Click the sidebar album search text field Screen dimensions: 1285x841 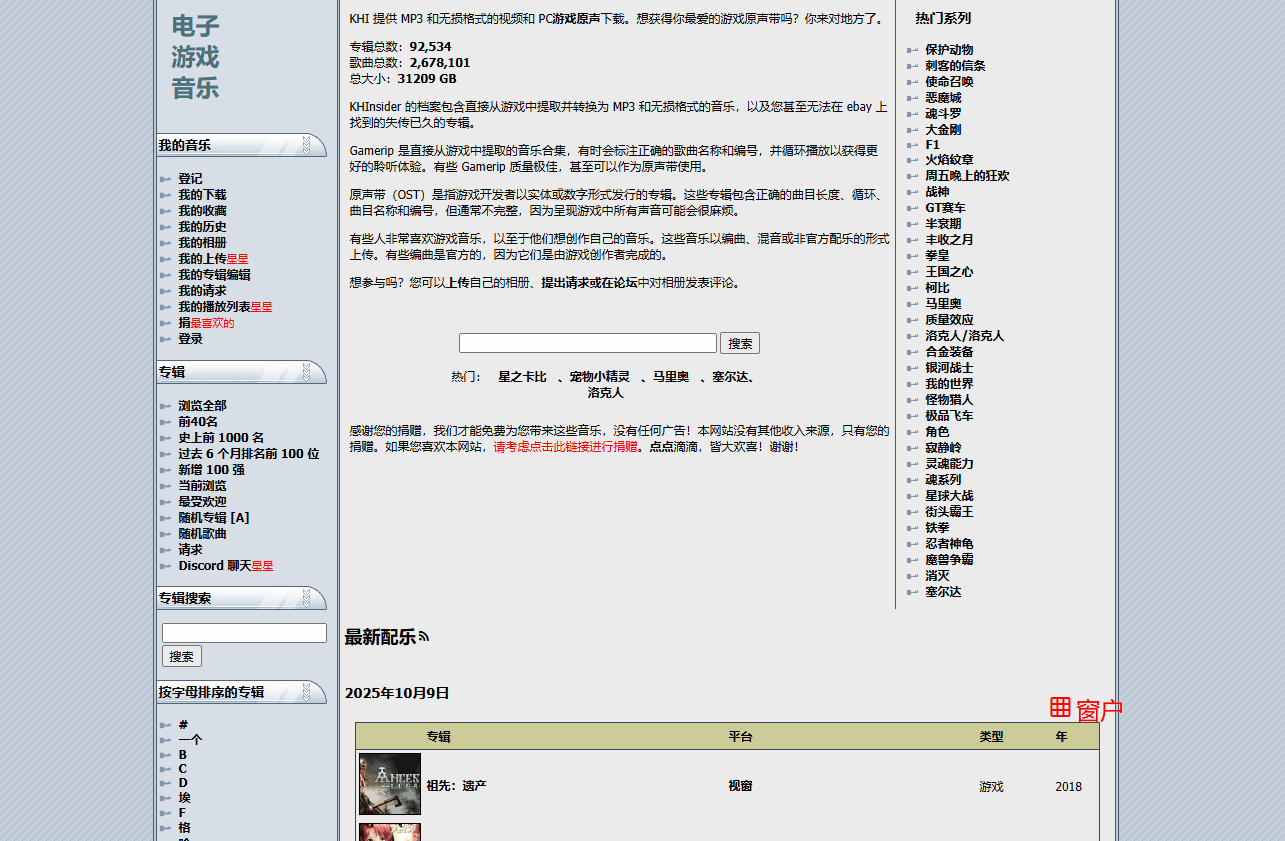pos(244,633)
